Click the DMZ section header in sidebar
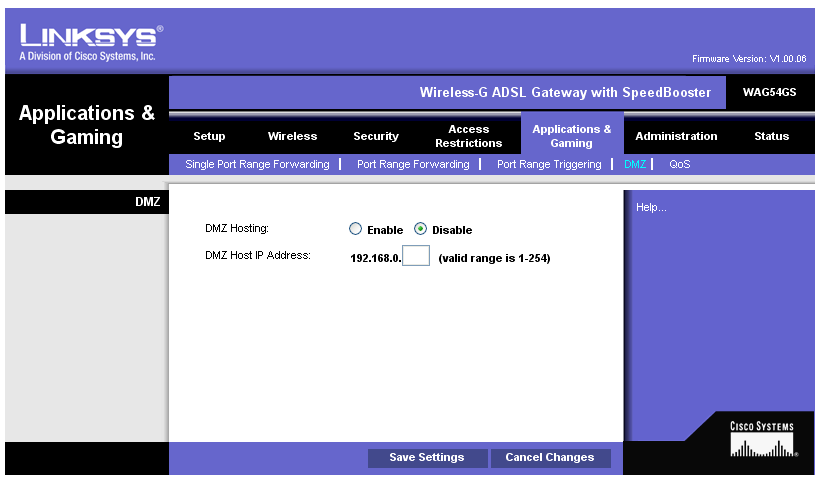Viewport: 821px width, 478px height. tap(87, 202)
